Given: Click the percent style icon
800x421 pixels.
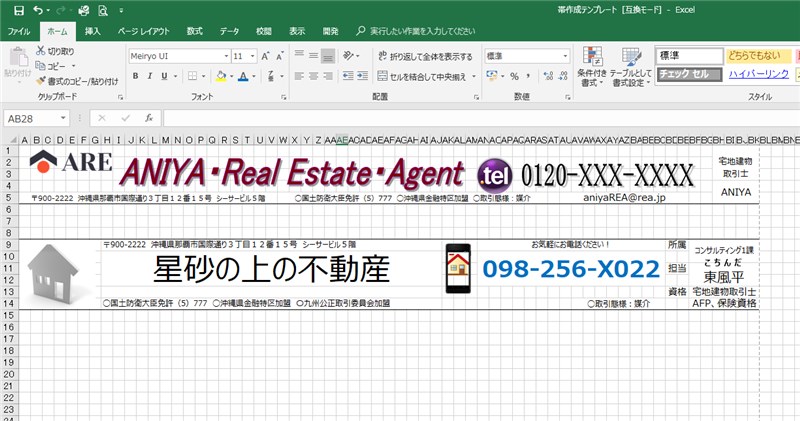Looking at the screenshot, I should [x=514, y=76].
